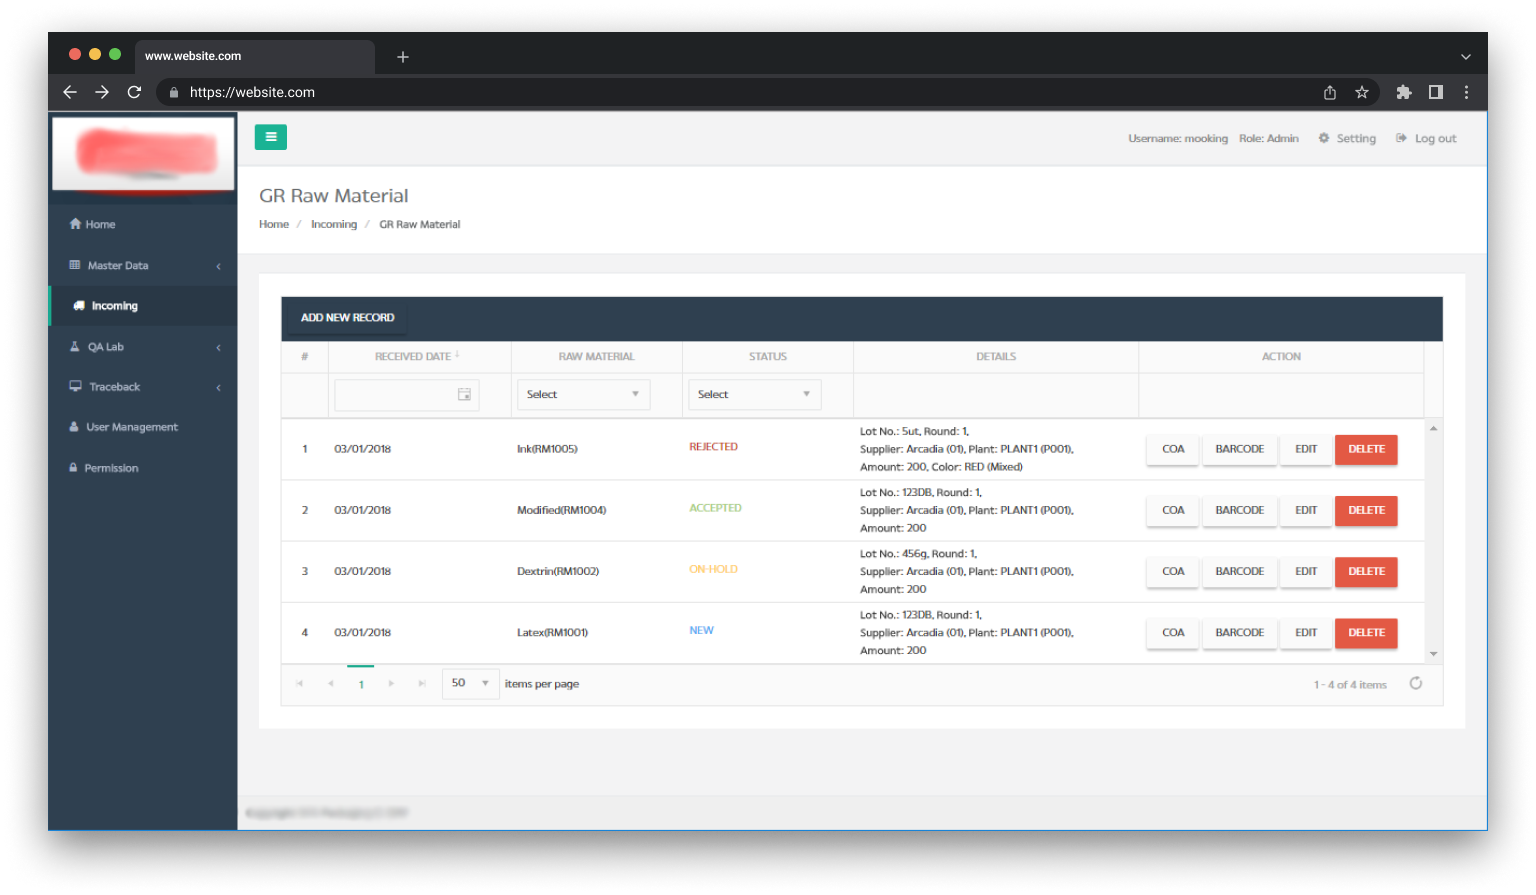Open the received date calendar picker icon
The image size is (1536, 895).
click(464, 395)
